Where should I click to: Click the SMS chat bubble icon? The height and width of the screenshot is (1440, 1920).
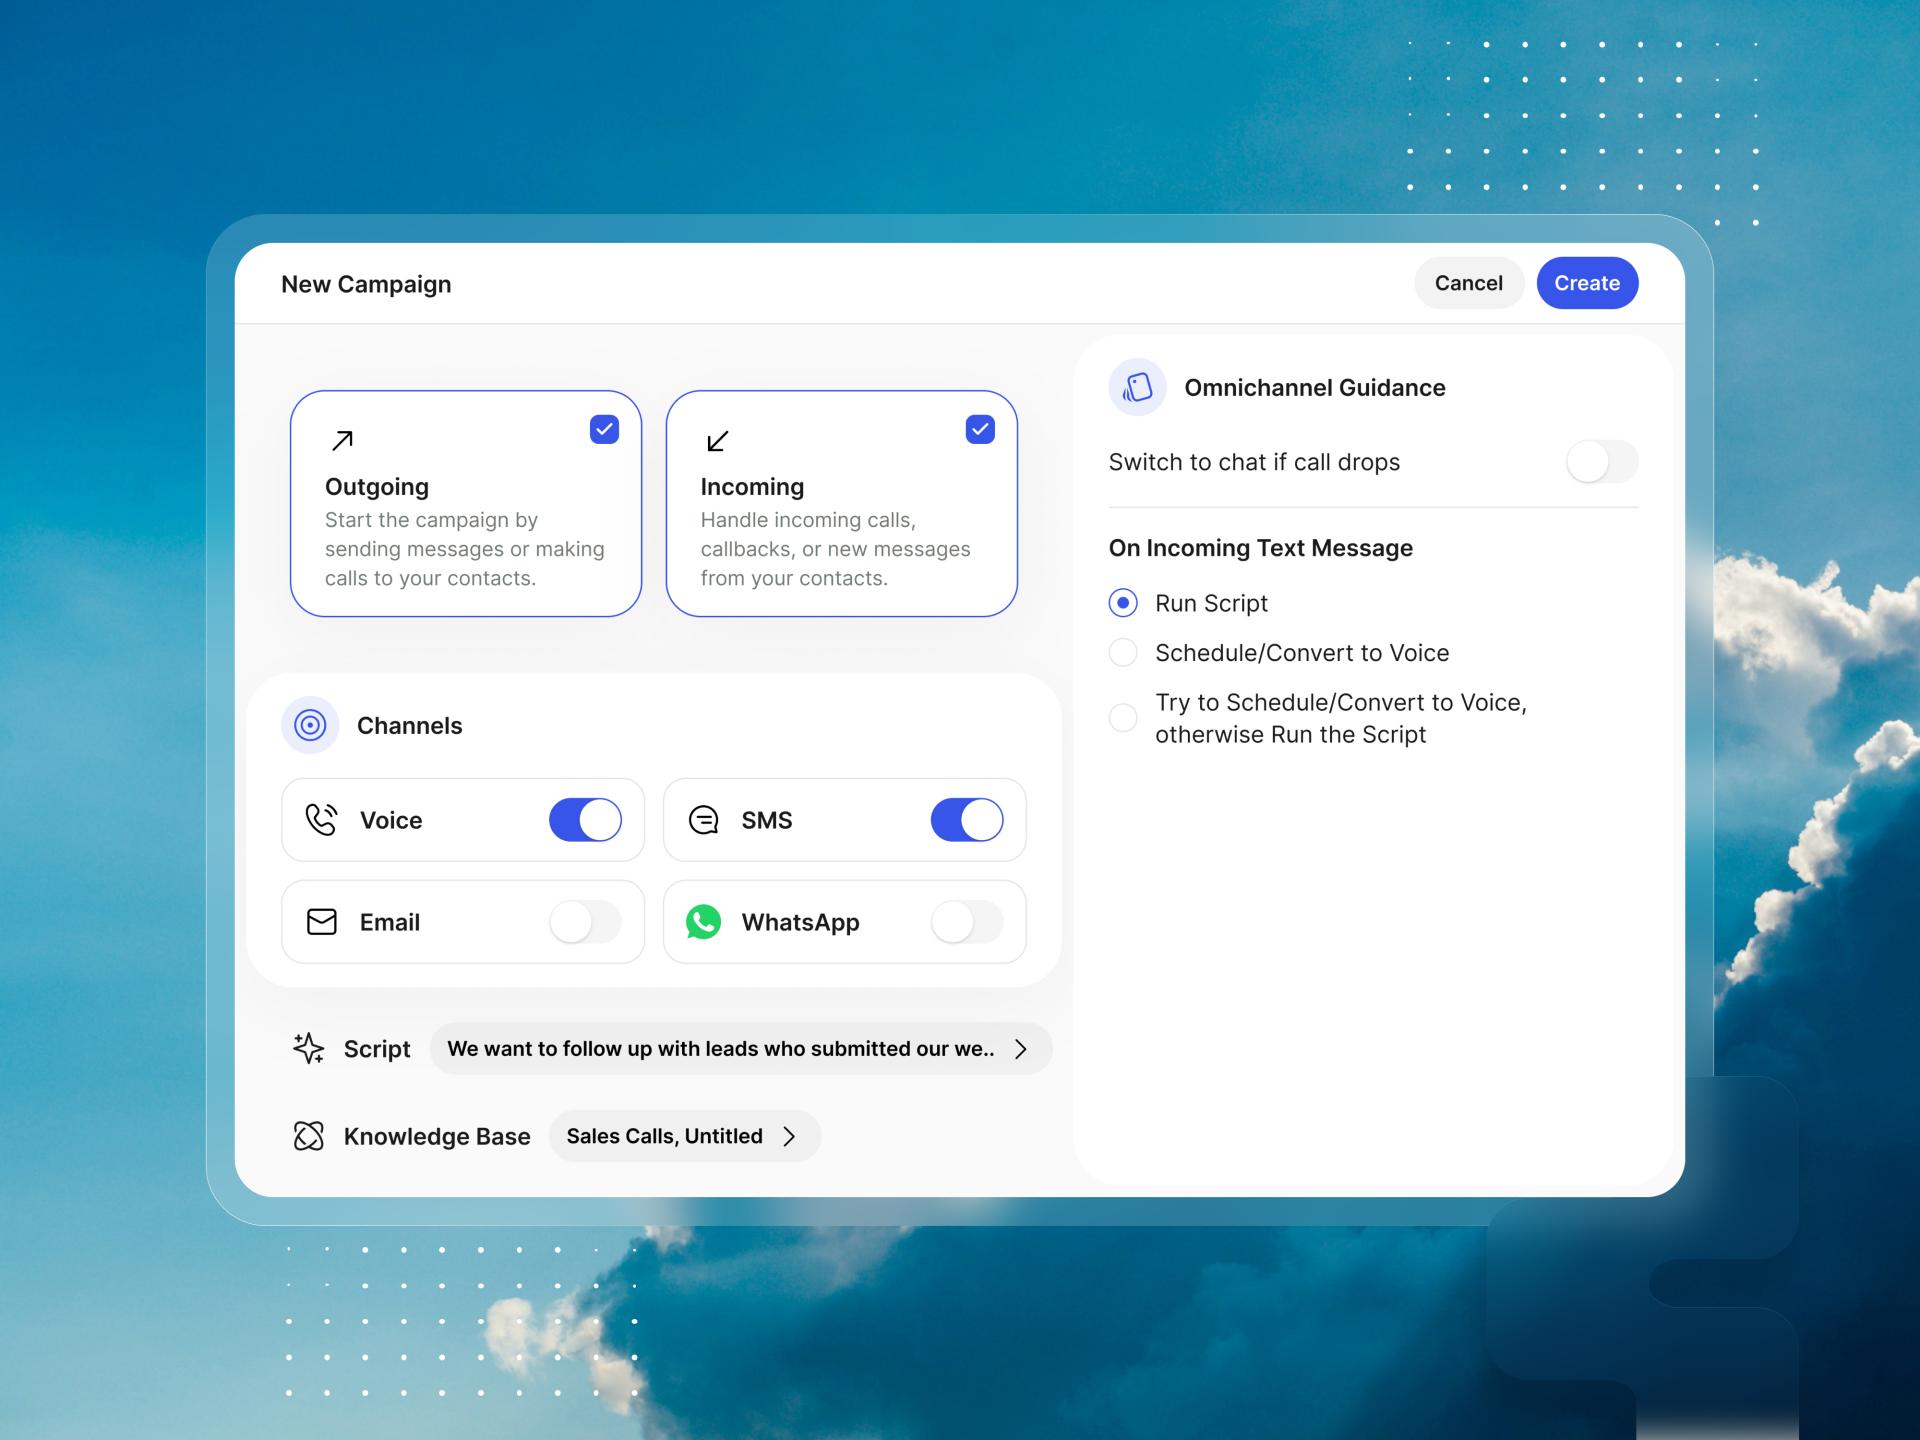[703, 820]
